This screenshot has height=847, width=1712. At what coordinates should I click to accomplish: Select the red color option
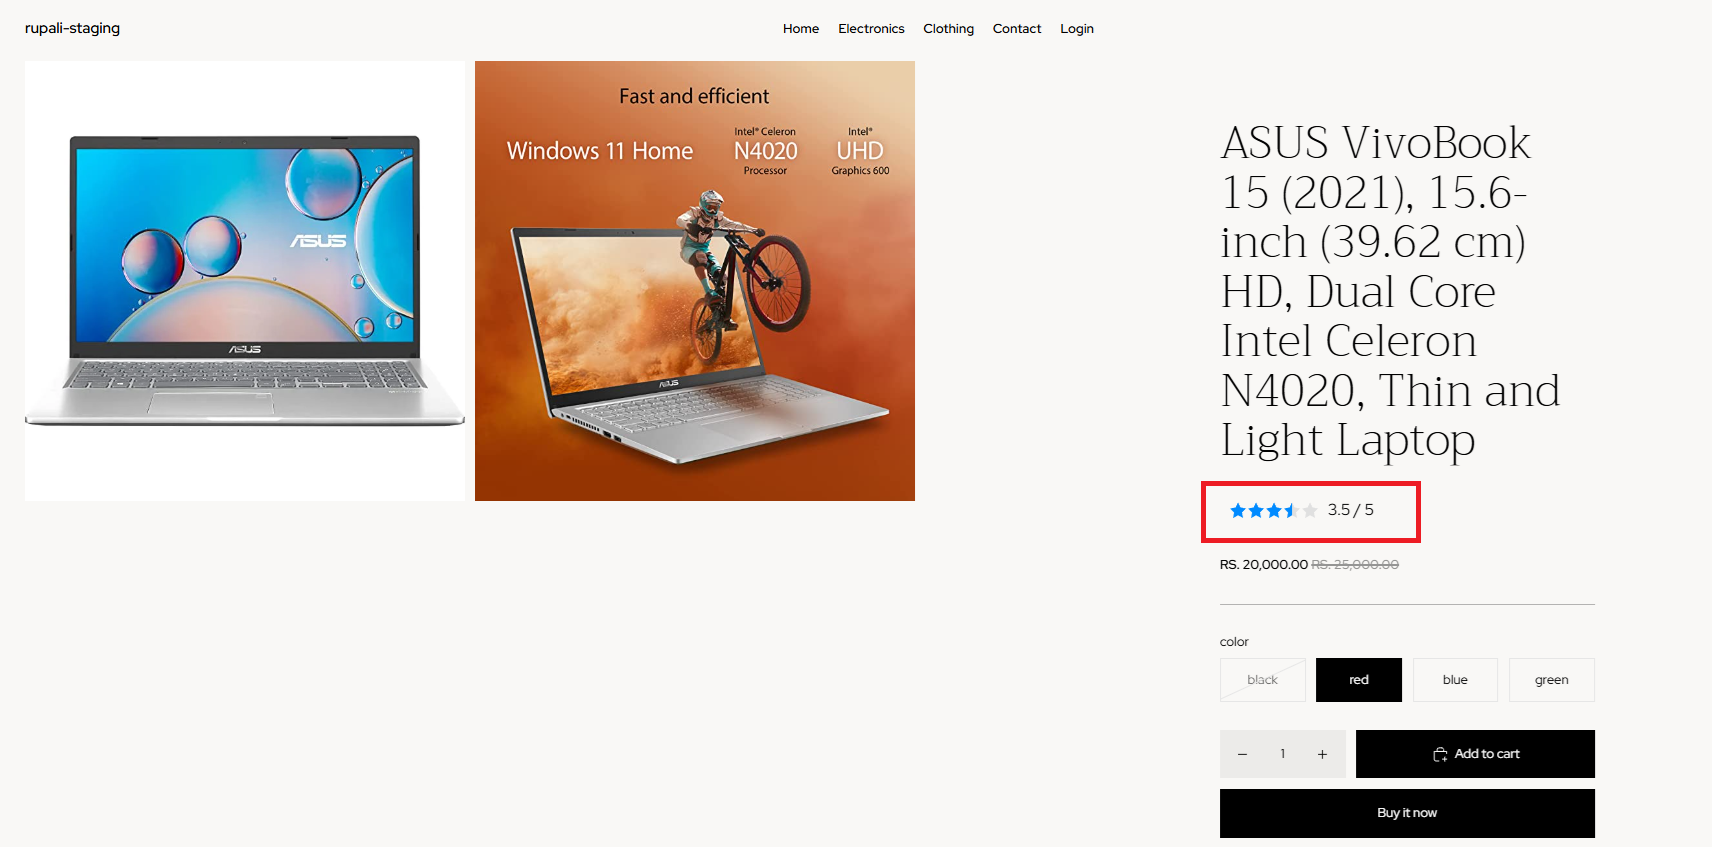1359,680
